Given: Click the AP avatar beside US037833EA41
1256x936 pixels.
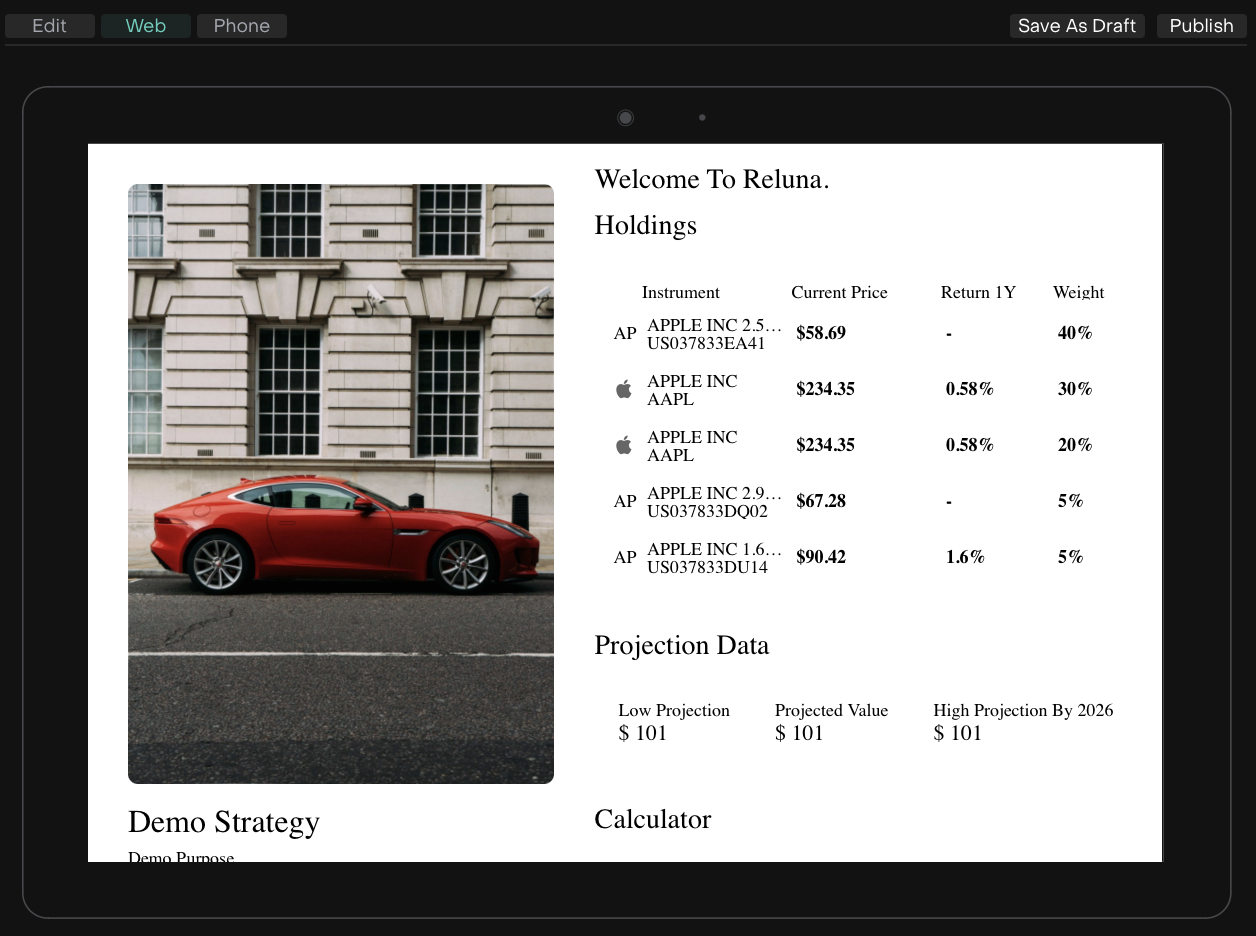Looking at the screenshot, I should [x=625, y=334].
